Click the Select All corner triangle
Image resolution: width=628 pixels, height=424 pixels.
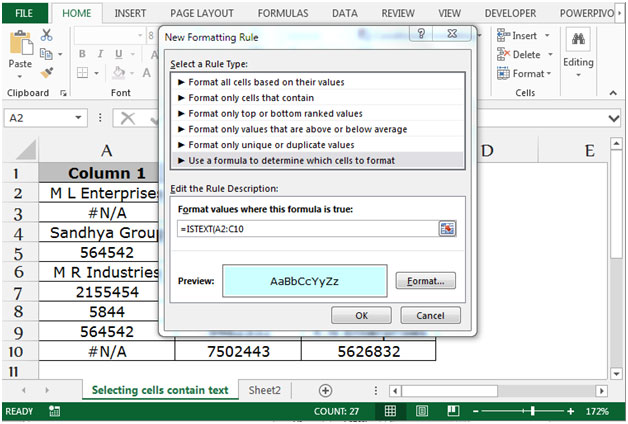point(26,150)
